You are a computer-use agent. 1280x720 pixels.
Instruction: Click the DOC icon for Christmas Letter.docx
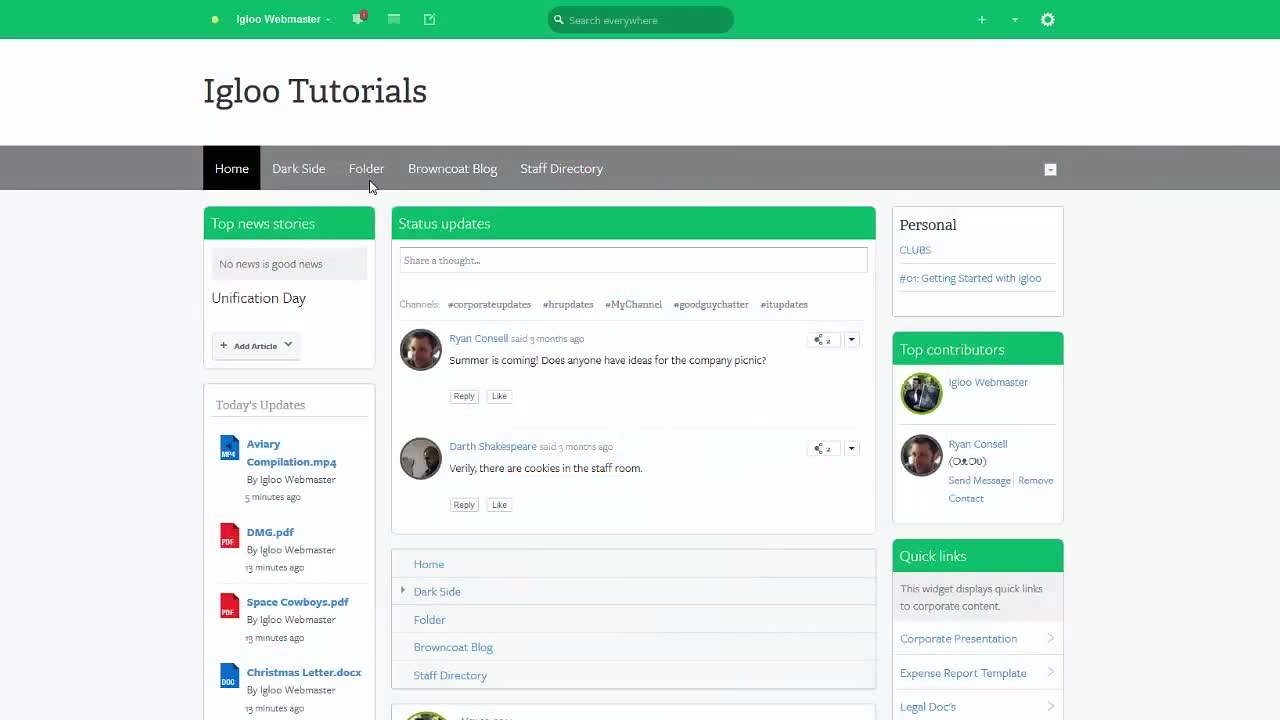(x=229, y=676)
